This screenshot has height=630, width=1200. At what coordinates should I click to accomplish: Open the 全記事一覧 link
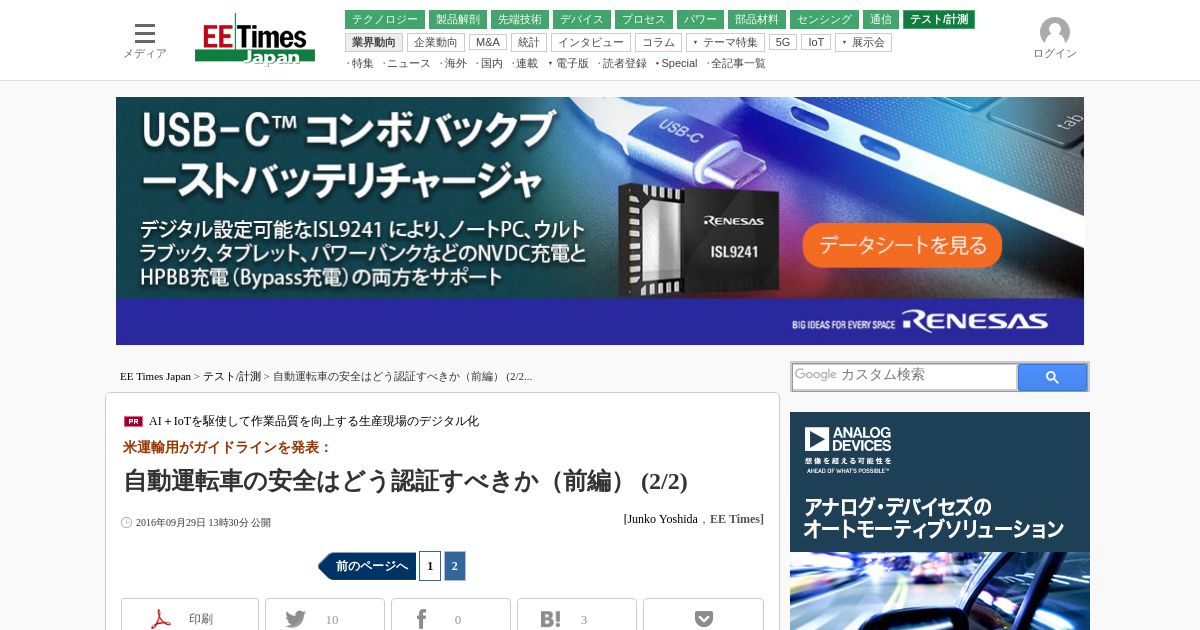coord(737,63)
